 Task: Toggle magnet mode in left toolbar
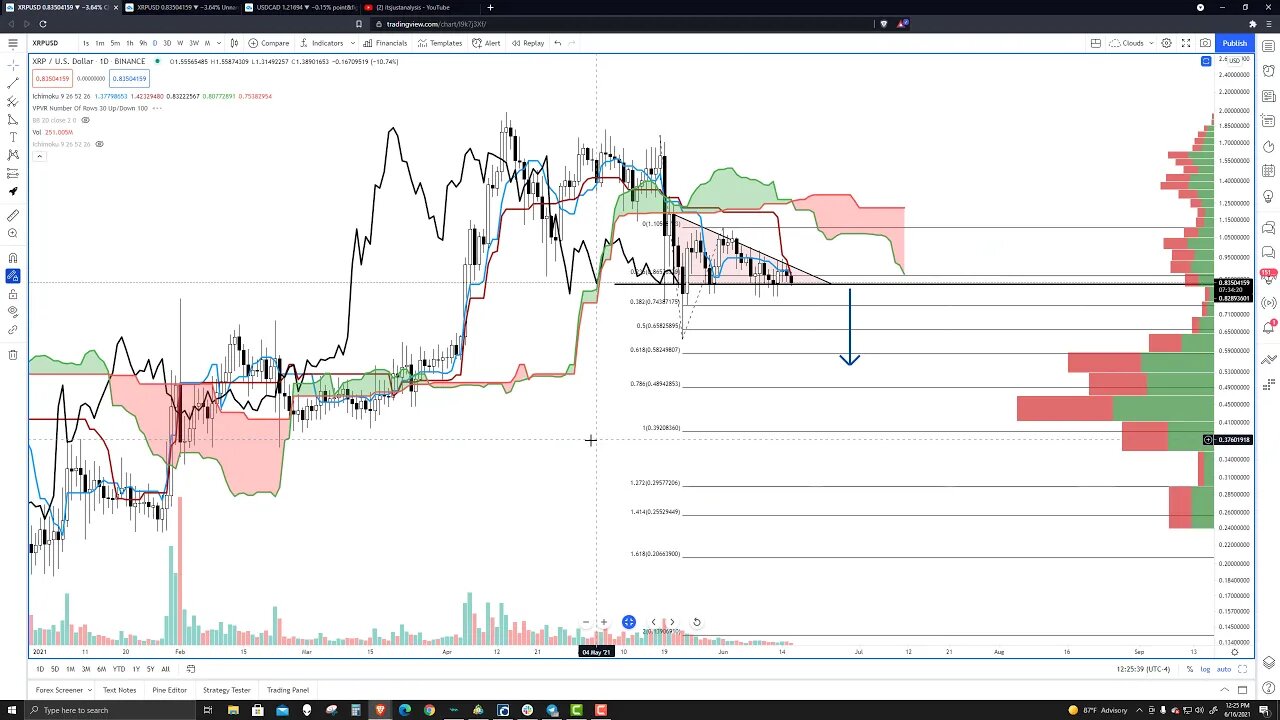[12, 258]
